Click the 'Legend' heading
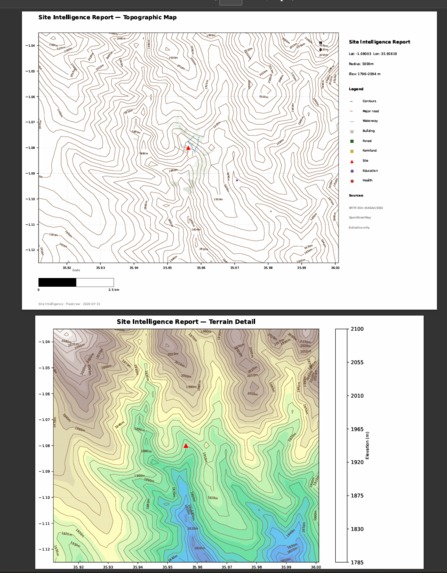447x573 pixels. (x=356, y=89)
